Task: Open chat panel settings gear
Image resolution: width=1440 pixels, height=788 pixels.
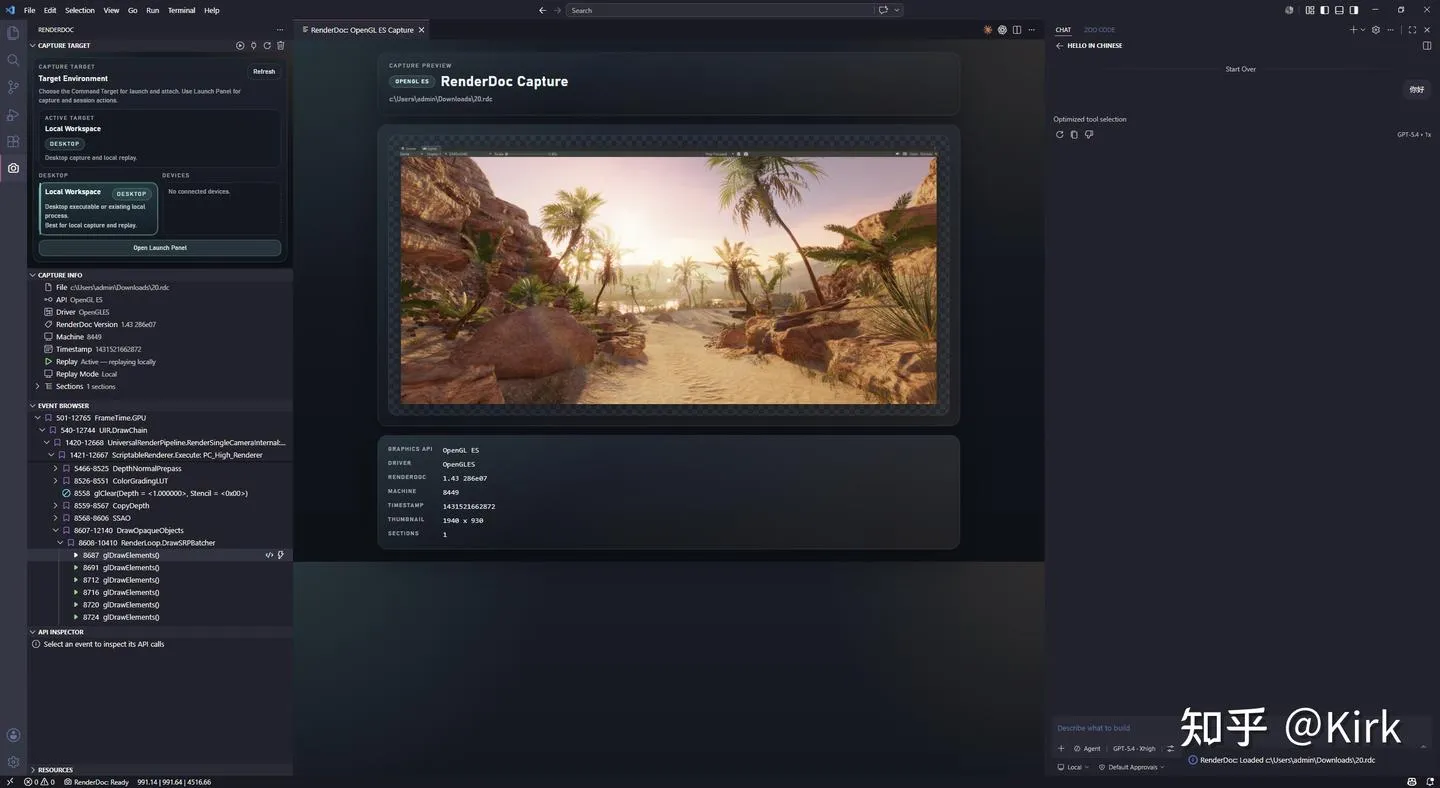Action: pyautogui.click(x=1376, y=30)
